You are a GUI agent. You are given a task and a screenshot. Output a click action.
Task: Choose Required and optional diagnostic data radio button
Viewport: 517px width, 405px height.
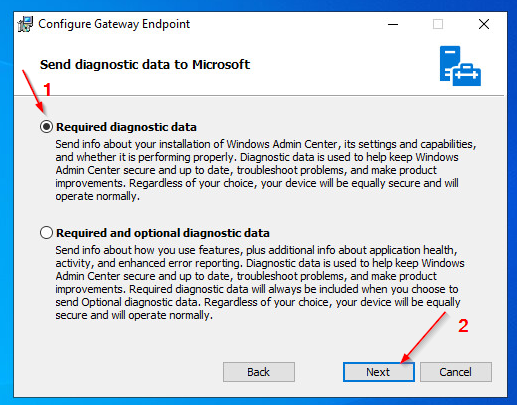pos(46,233)
